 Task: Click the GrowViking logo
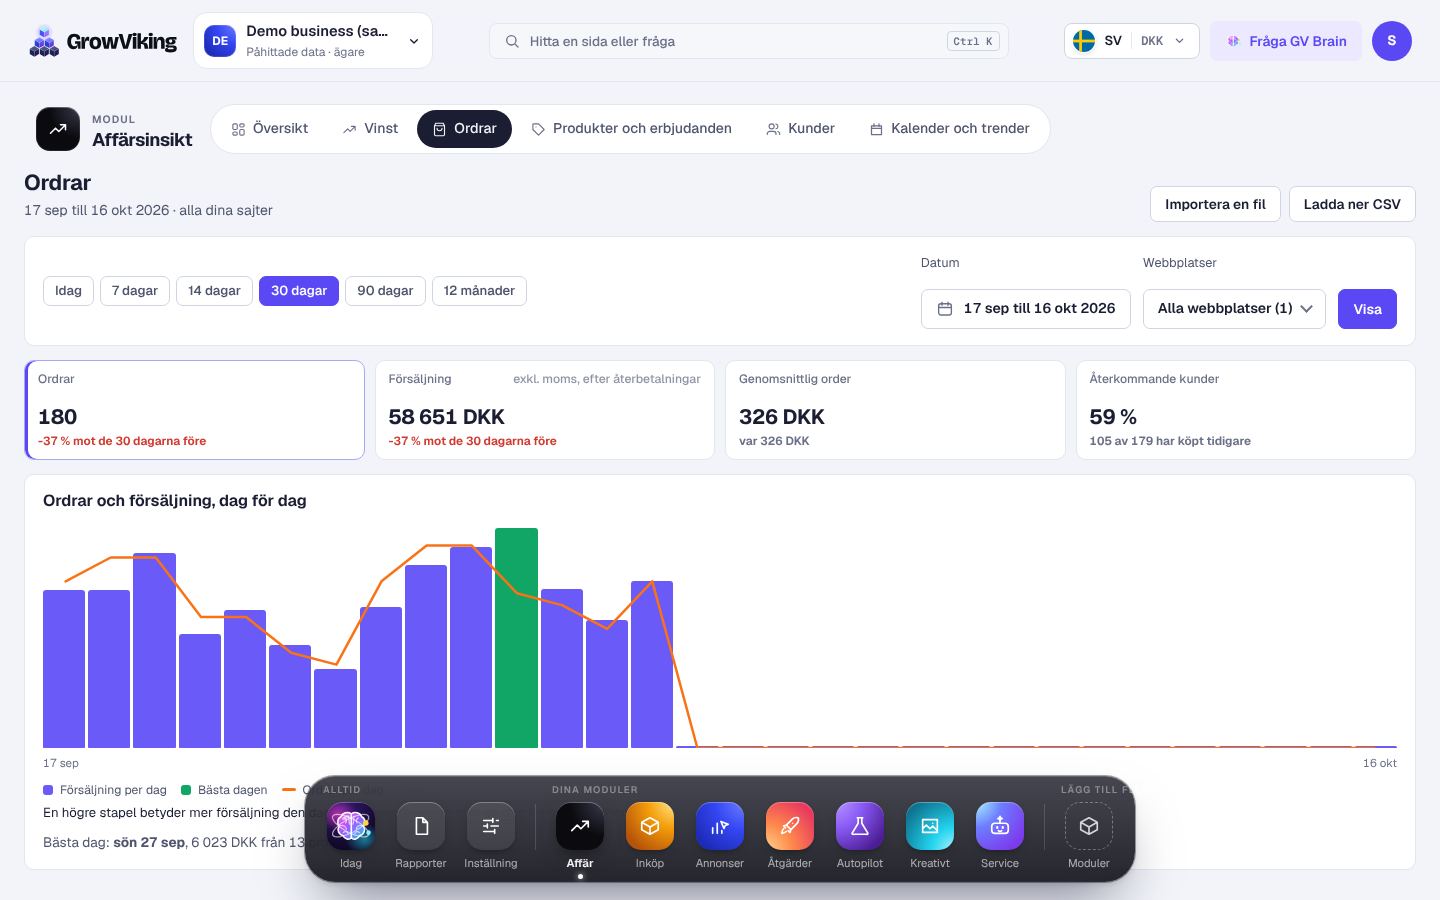[103, 41]
